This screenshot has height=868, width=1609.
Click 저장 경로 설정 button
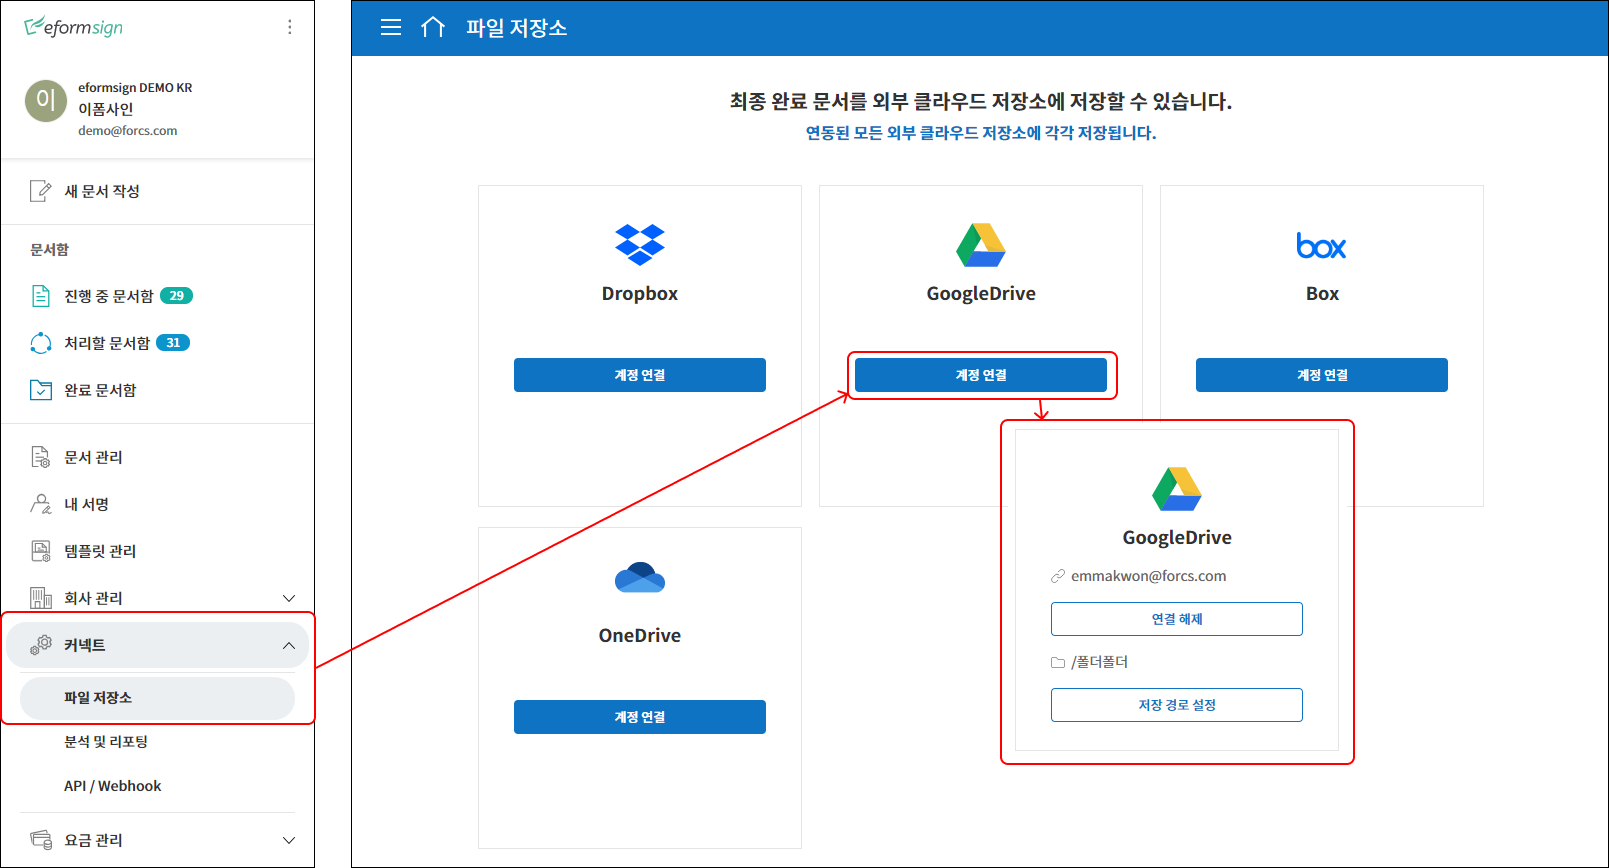(x=1177, y=705)
